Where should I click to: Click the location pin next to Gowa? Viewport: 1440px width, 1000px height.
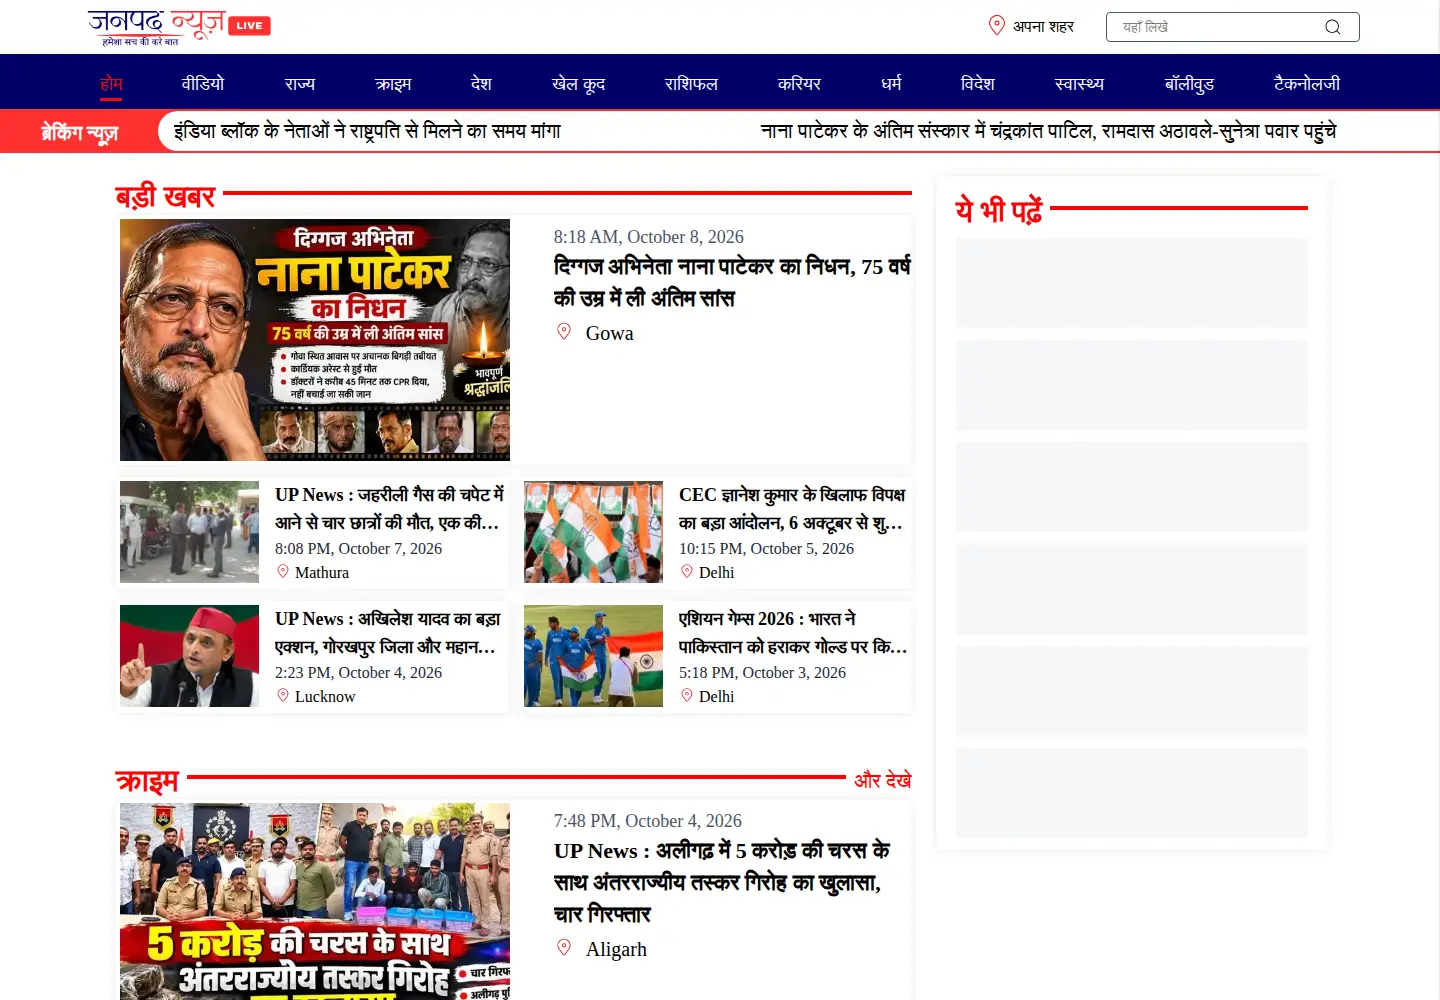point(564,332)
